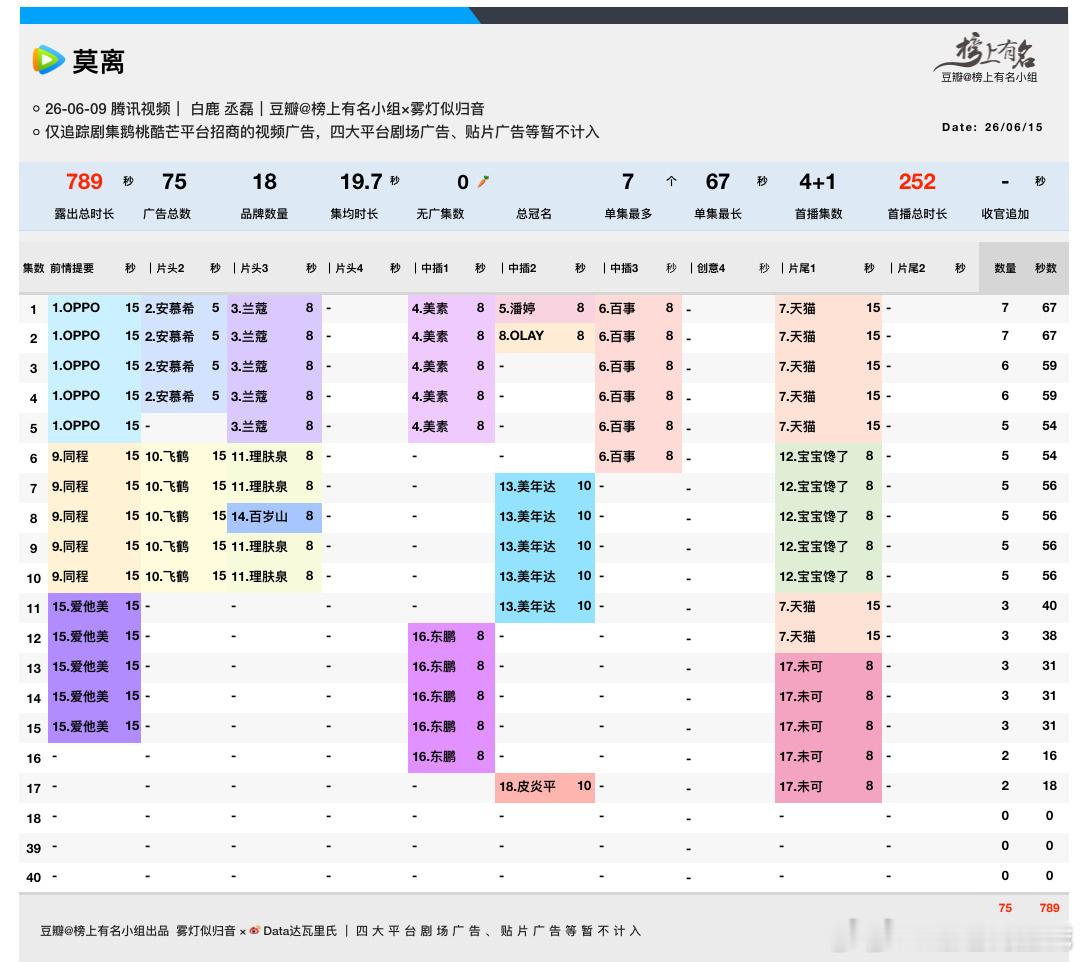Click the Data达瓦里氏 footer text
1083x962 pixels.
coord(300,931)
